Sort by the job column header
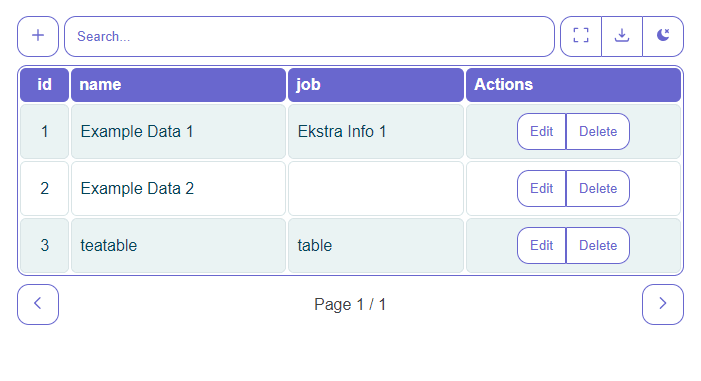This screenshot has width=701, height=381. [x=376, y=85]
